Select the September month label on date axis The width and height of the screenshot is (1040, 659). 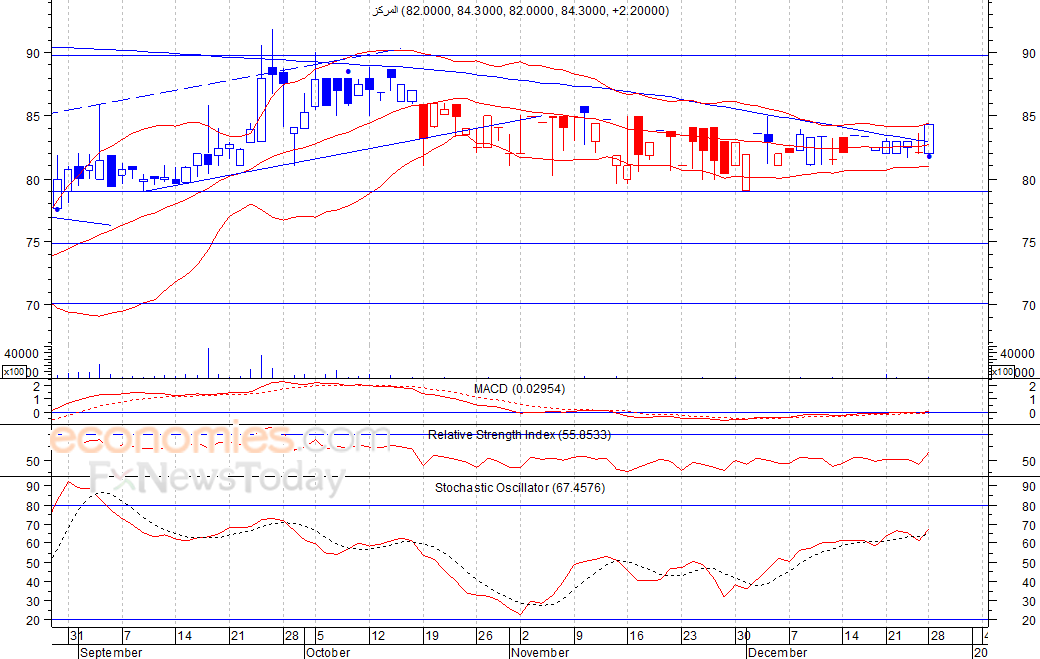pos(111,652)
